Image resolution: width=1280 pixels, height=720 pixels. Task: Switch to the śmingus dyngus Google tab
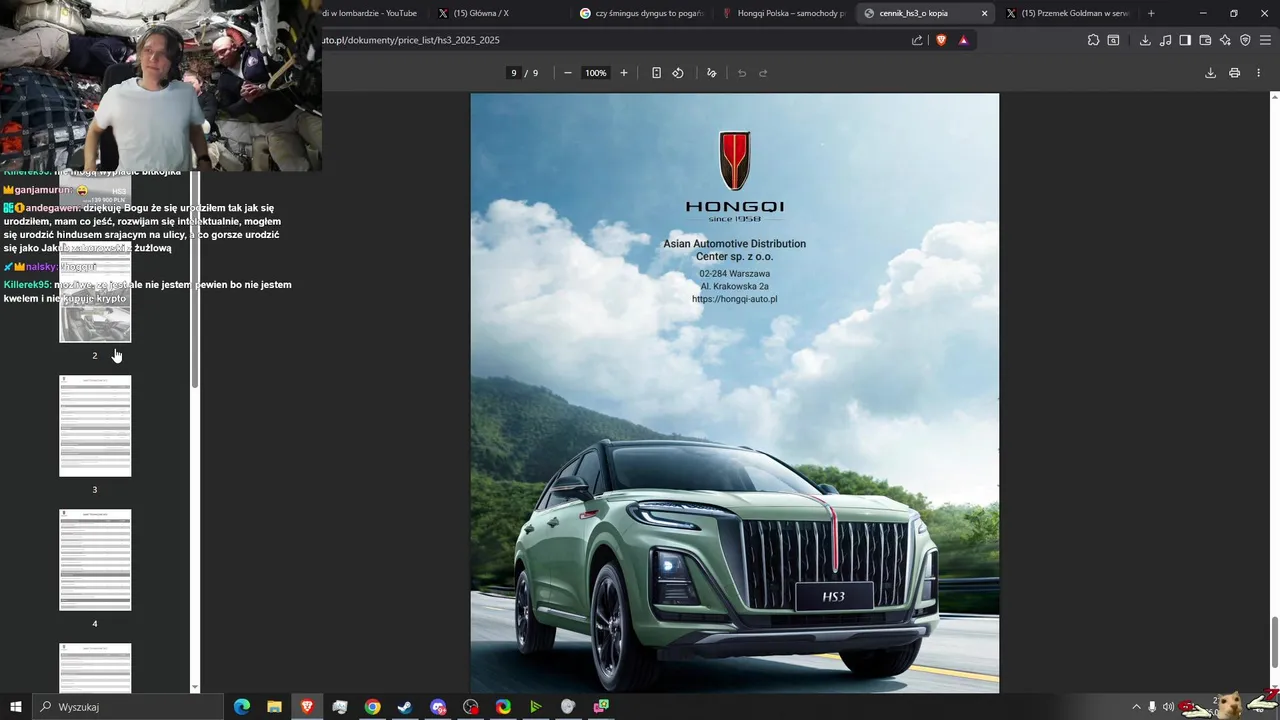coord(642,13)
